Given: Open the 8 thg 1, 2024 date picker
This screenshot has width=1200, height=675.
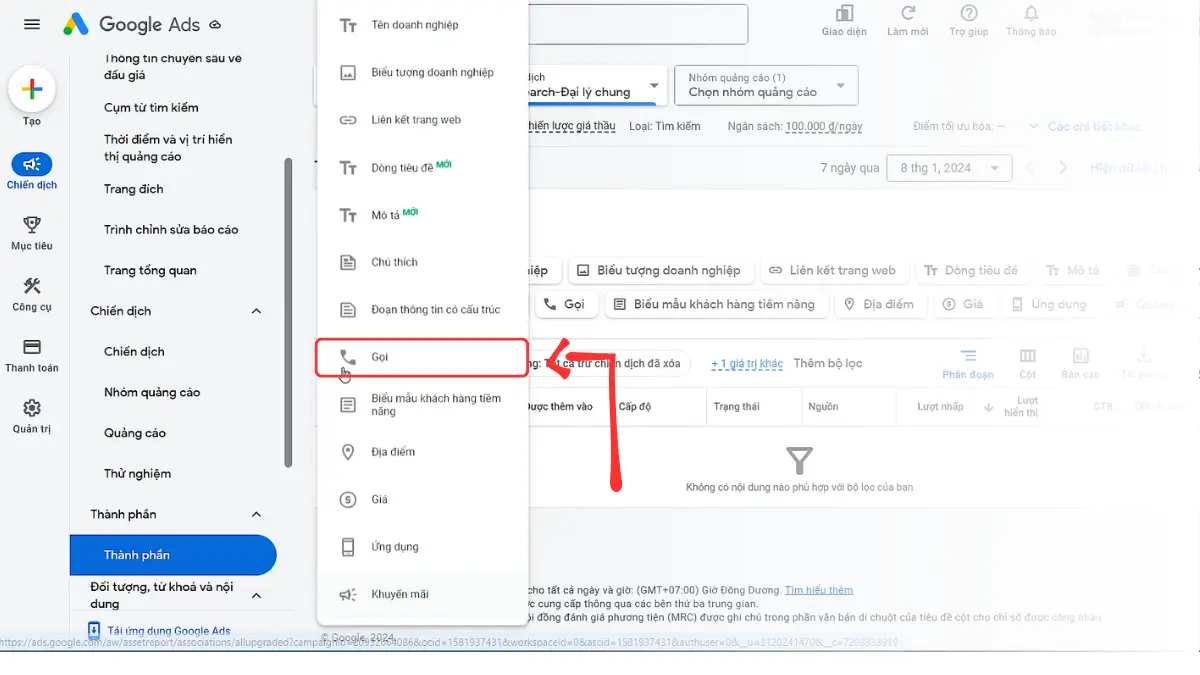Looking at the screenshot, I should tap(949, 168).
